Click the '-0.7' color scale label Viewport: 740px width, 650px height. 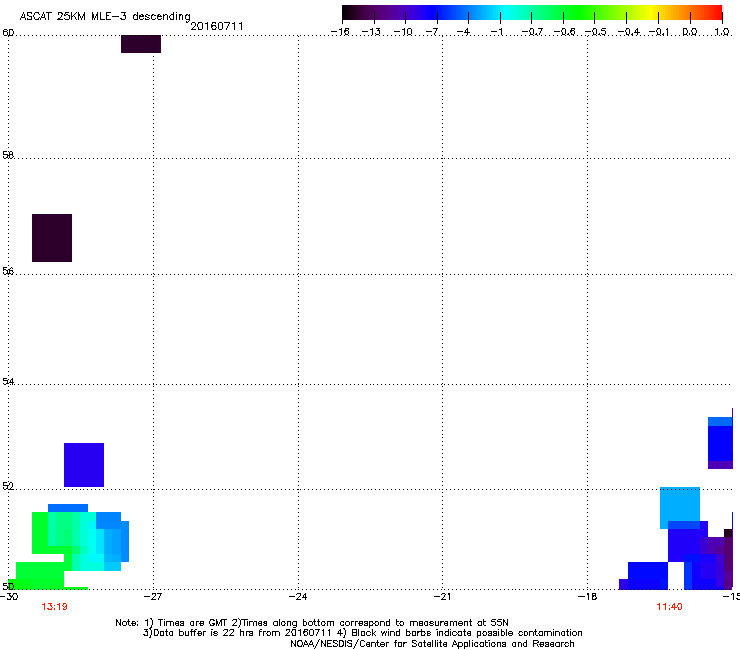tap(532, 32)
